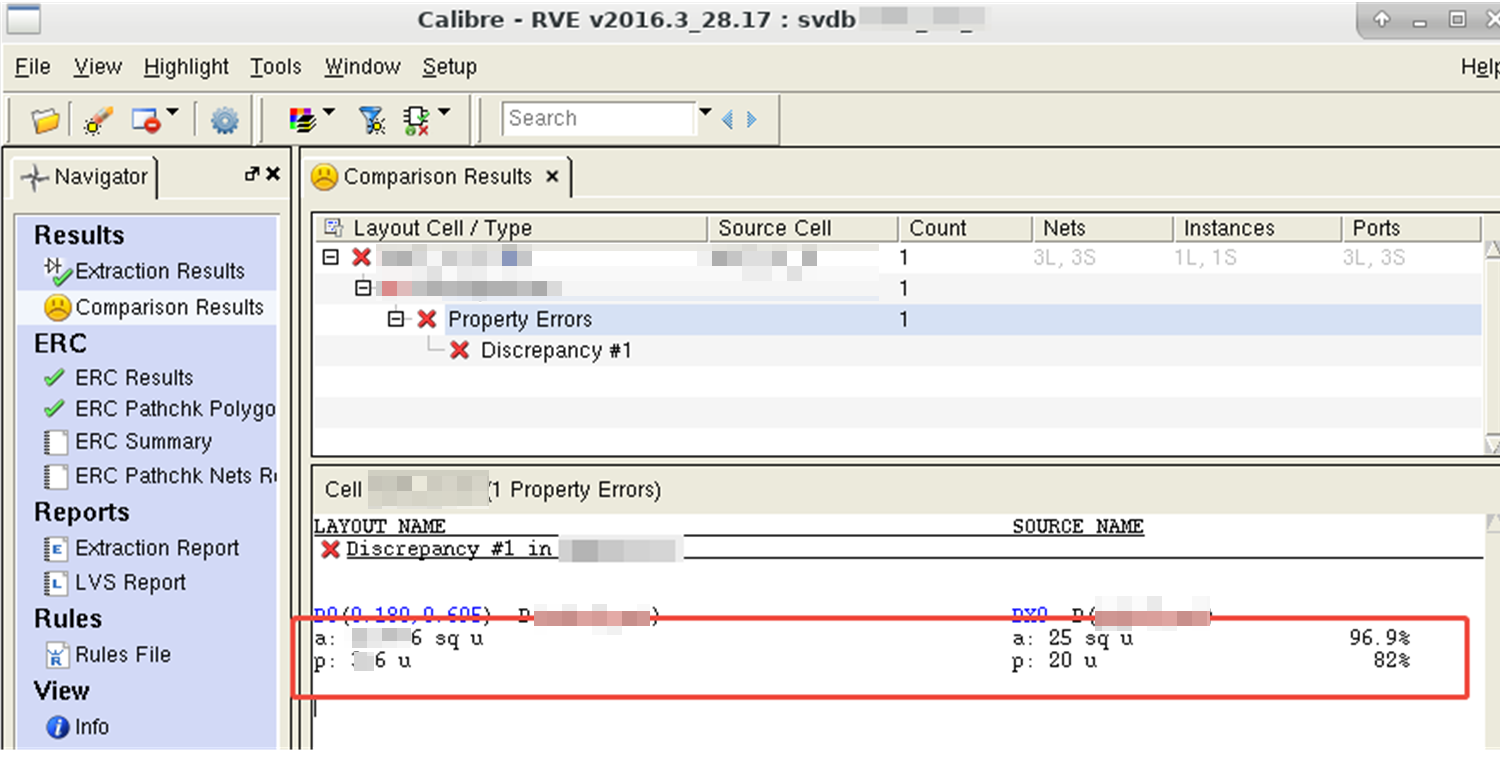Open the File menu

[33, 67]
